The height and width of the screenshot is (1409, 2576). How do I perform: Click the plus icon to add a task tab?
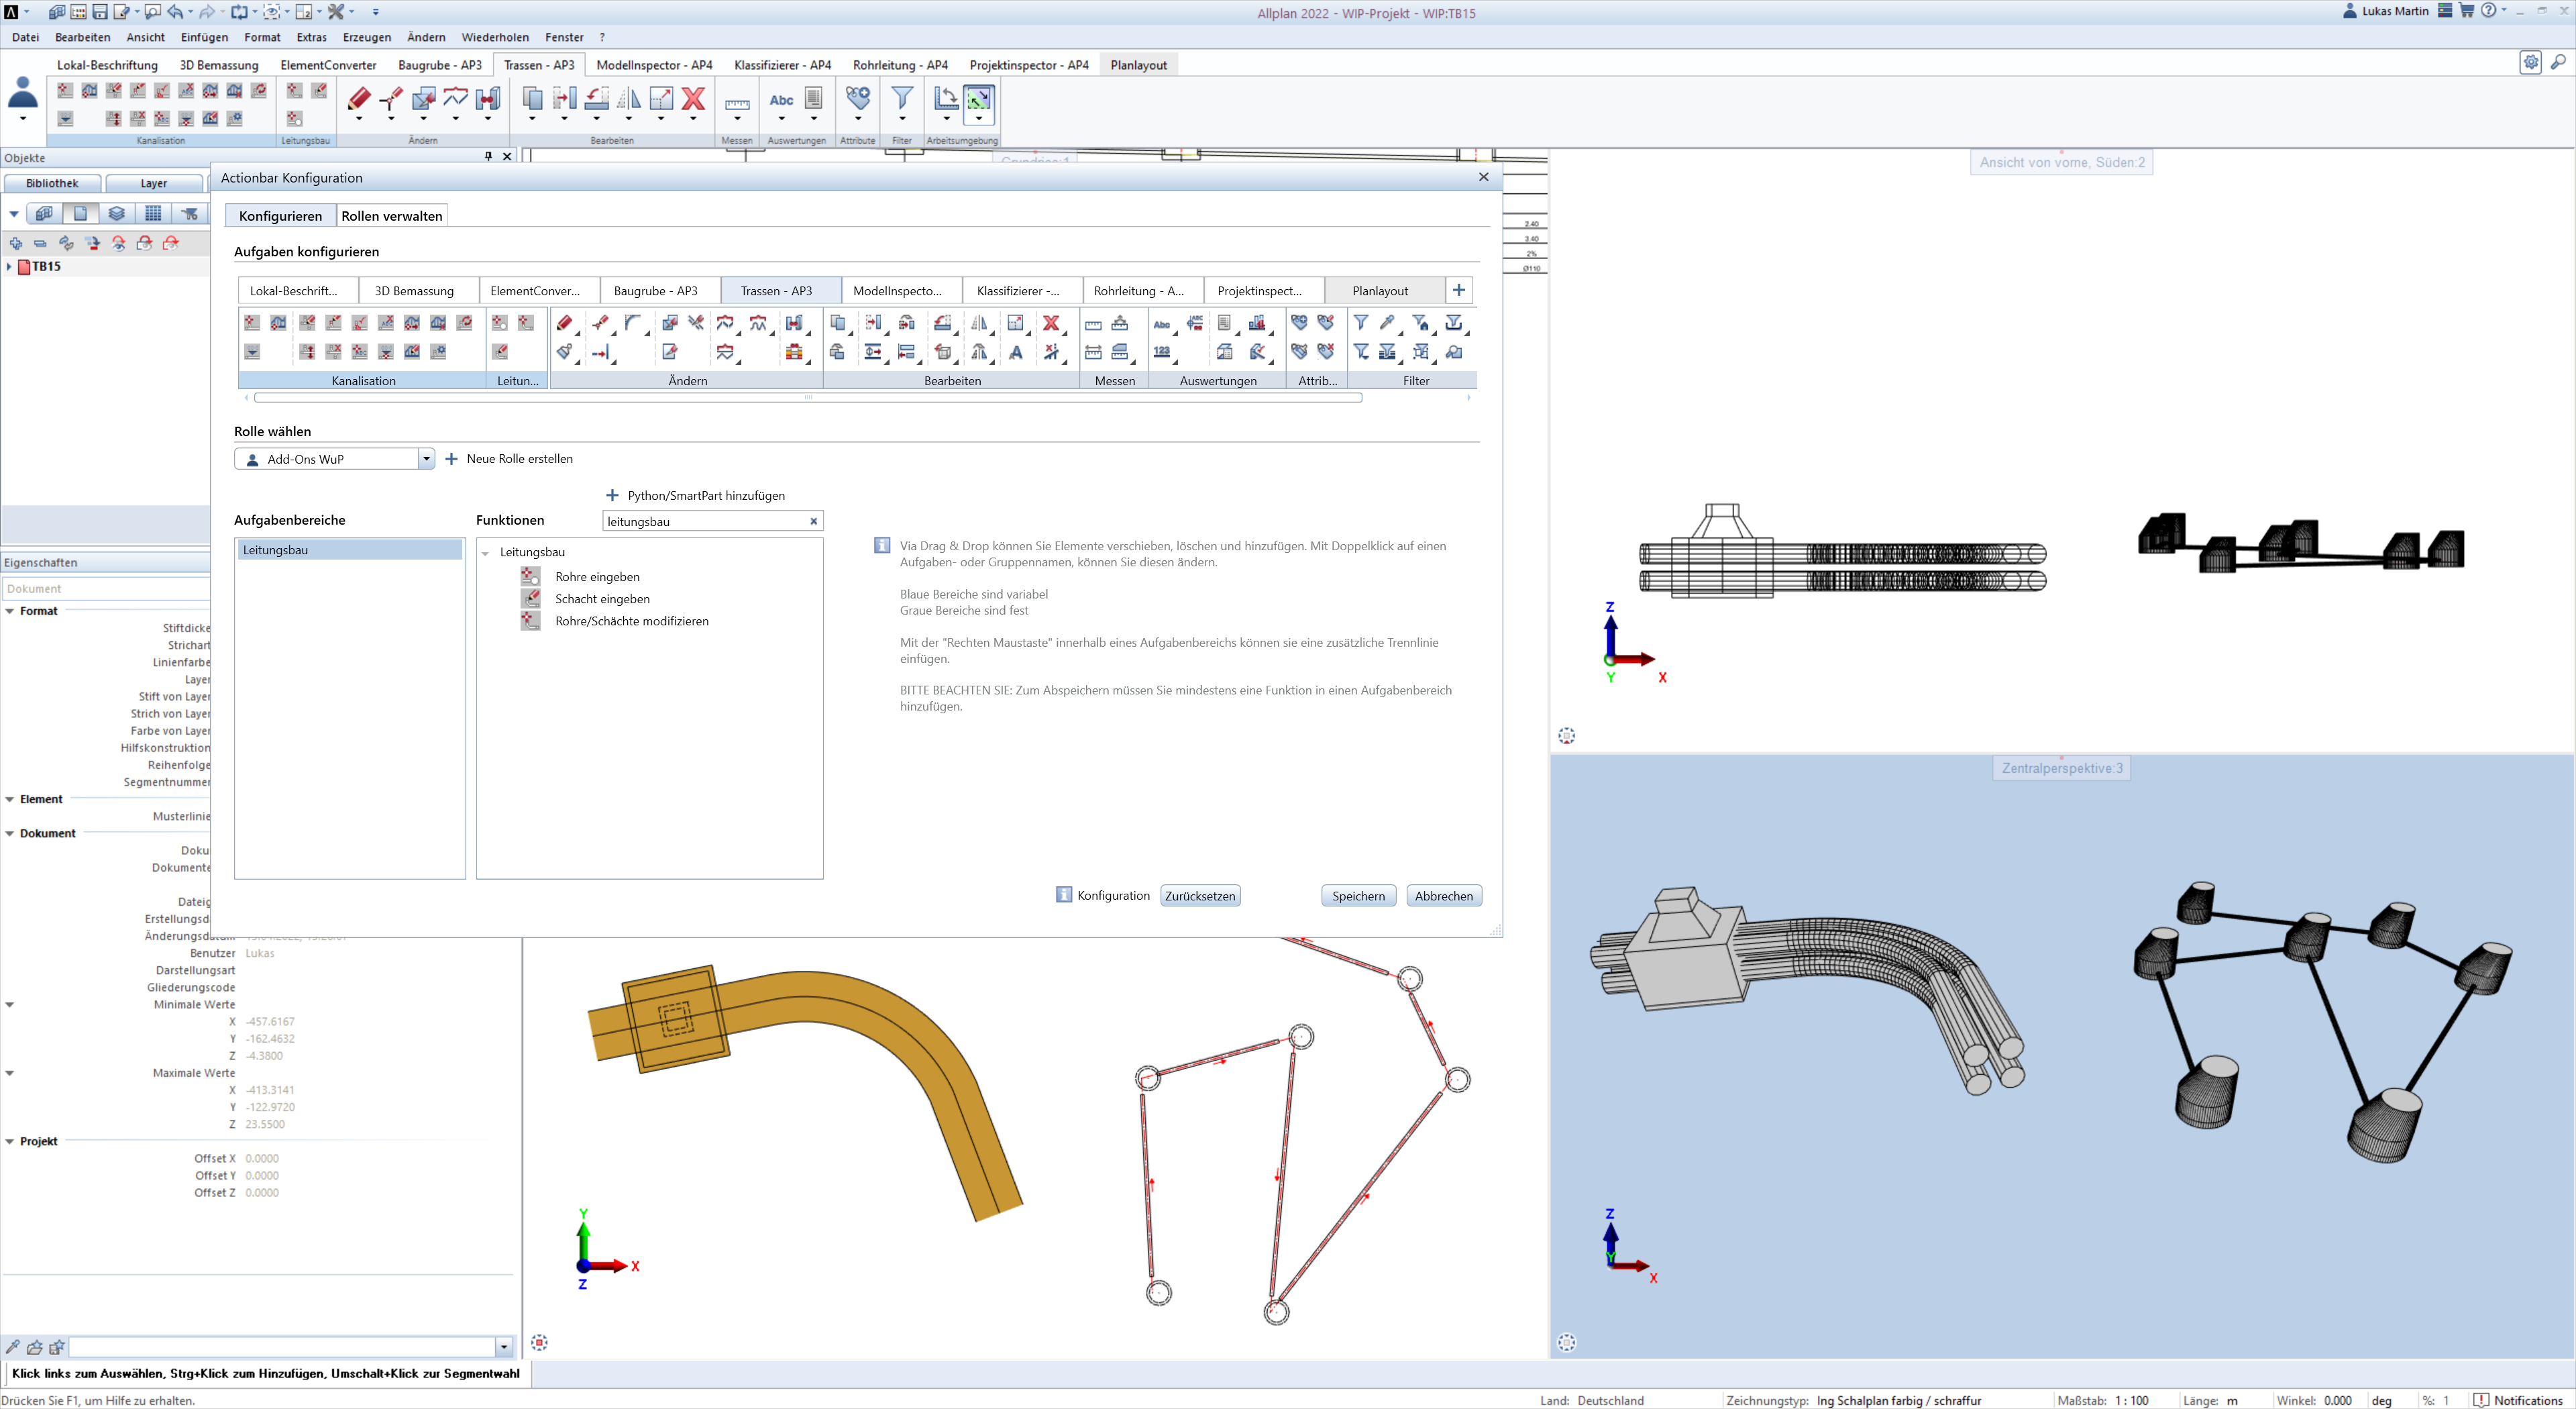(1459, 290)
